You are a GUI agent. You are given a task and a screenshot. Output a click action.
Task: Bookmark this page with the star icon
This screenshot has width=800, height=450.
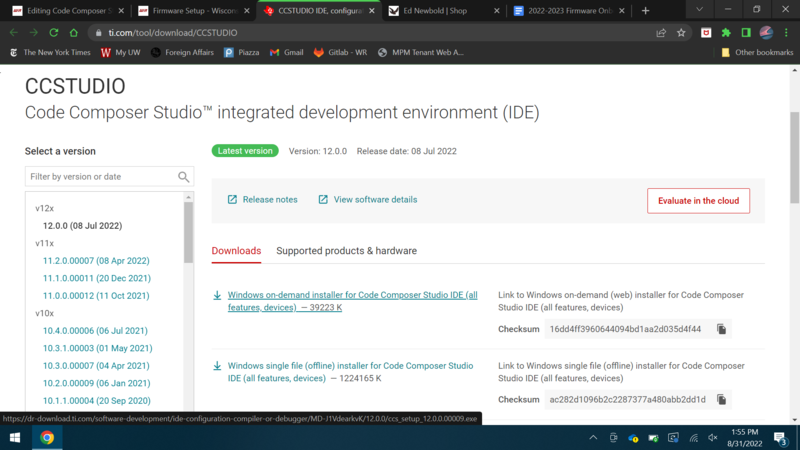click(x=681, y=33)
